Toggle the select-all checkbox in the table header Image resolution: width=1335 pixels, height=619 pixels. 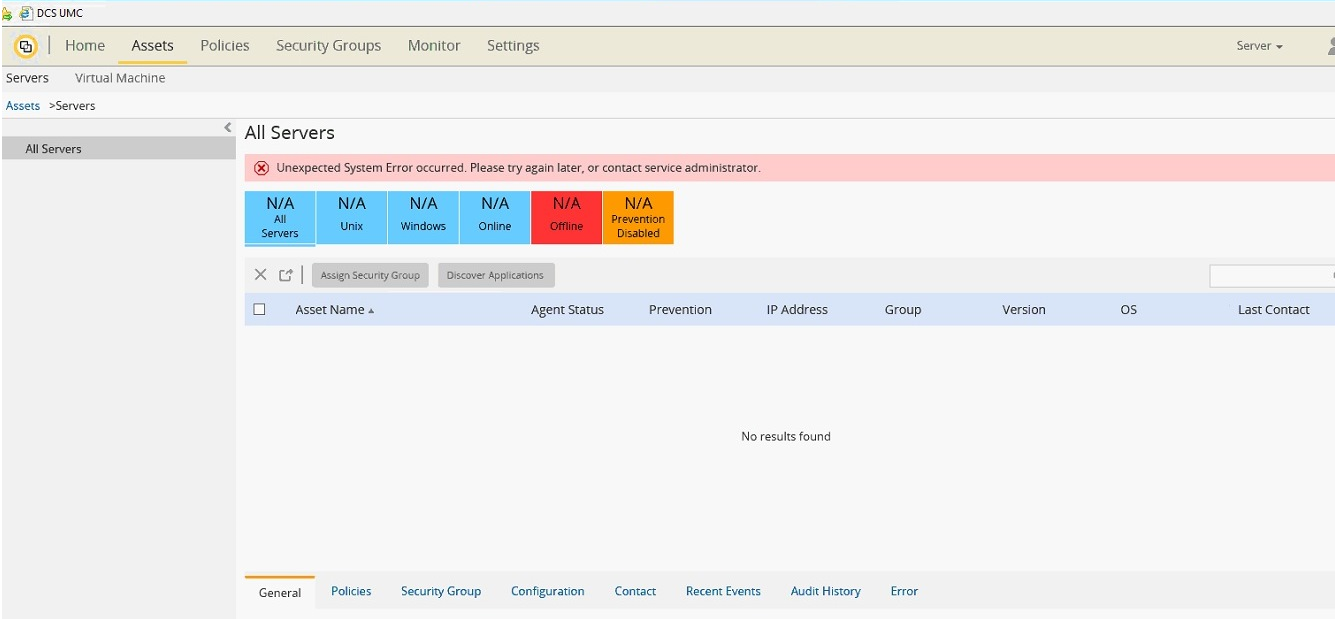pos(259,310)
